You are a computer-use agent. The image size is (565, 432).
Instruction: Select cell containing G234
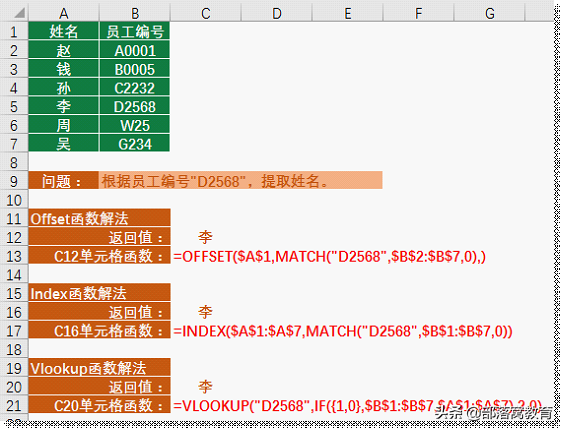click(x=134, y=143)
